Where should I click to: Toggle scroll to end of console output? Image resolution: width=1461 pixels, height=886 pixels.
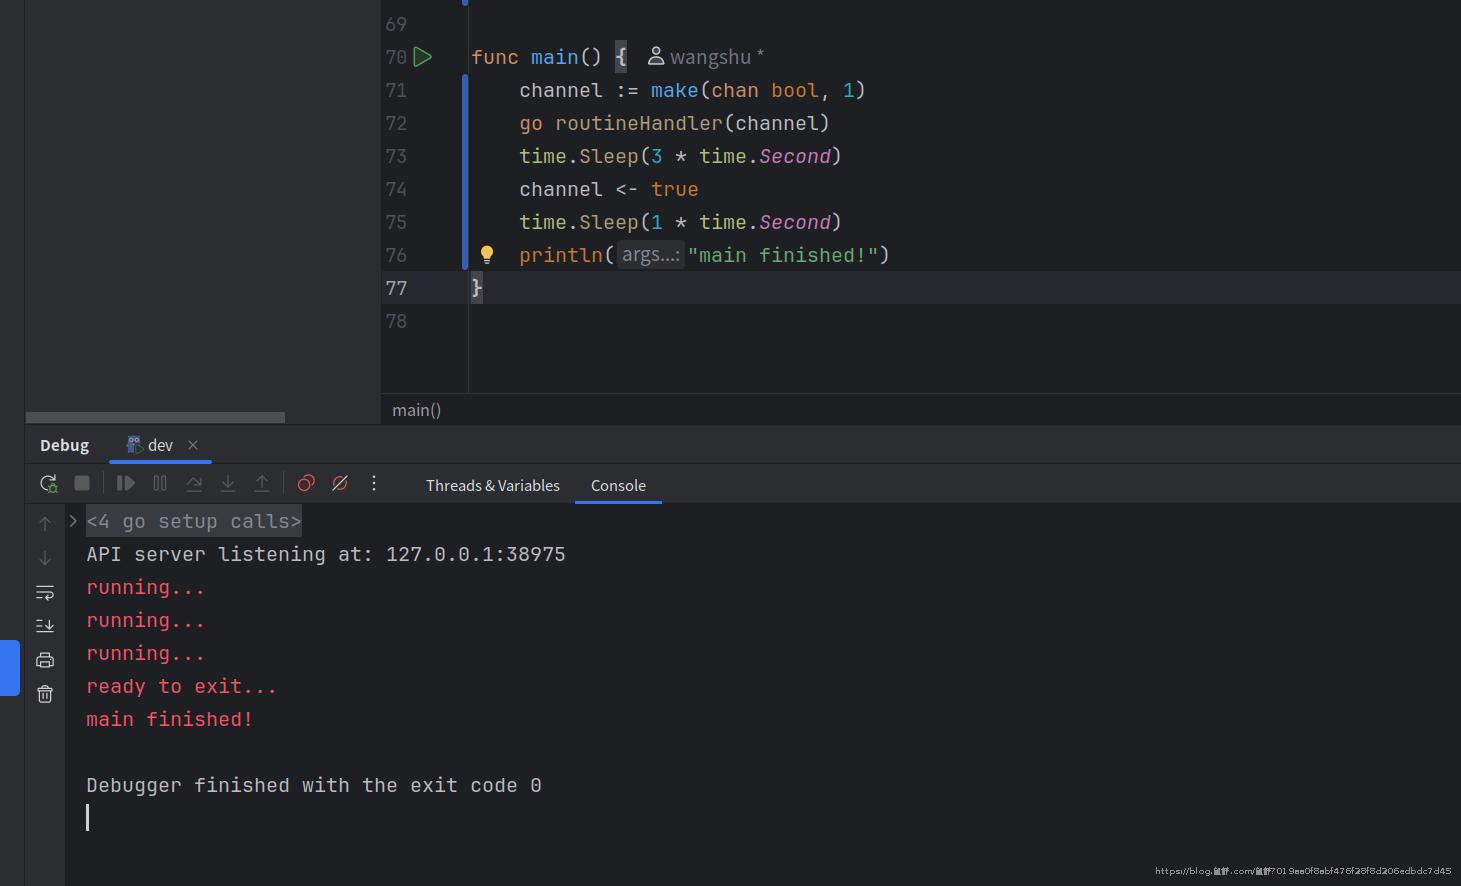click(x=45, y=626)
